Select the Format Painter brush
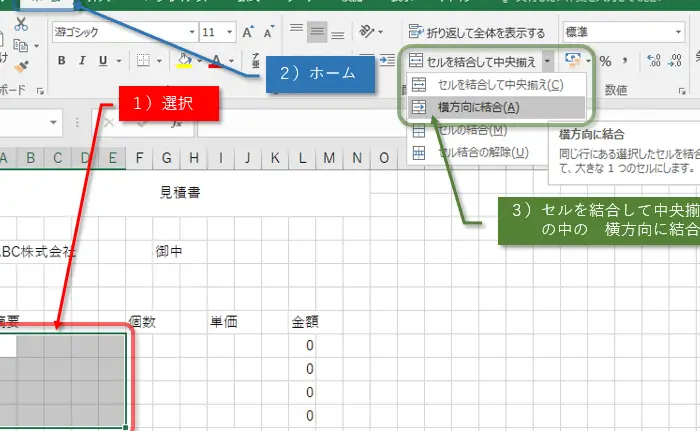This screenshot has height=431, width=700. (x=21, y=67)
